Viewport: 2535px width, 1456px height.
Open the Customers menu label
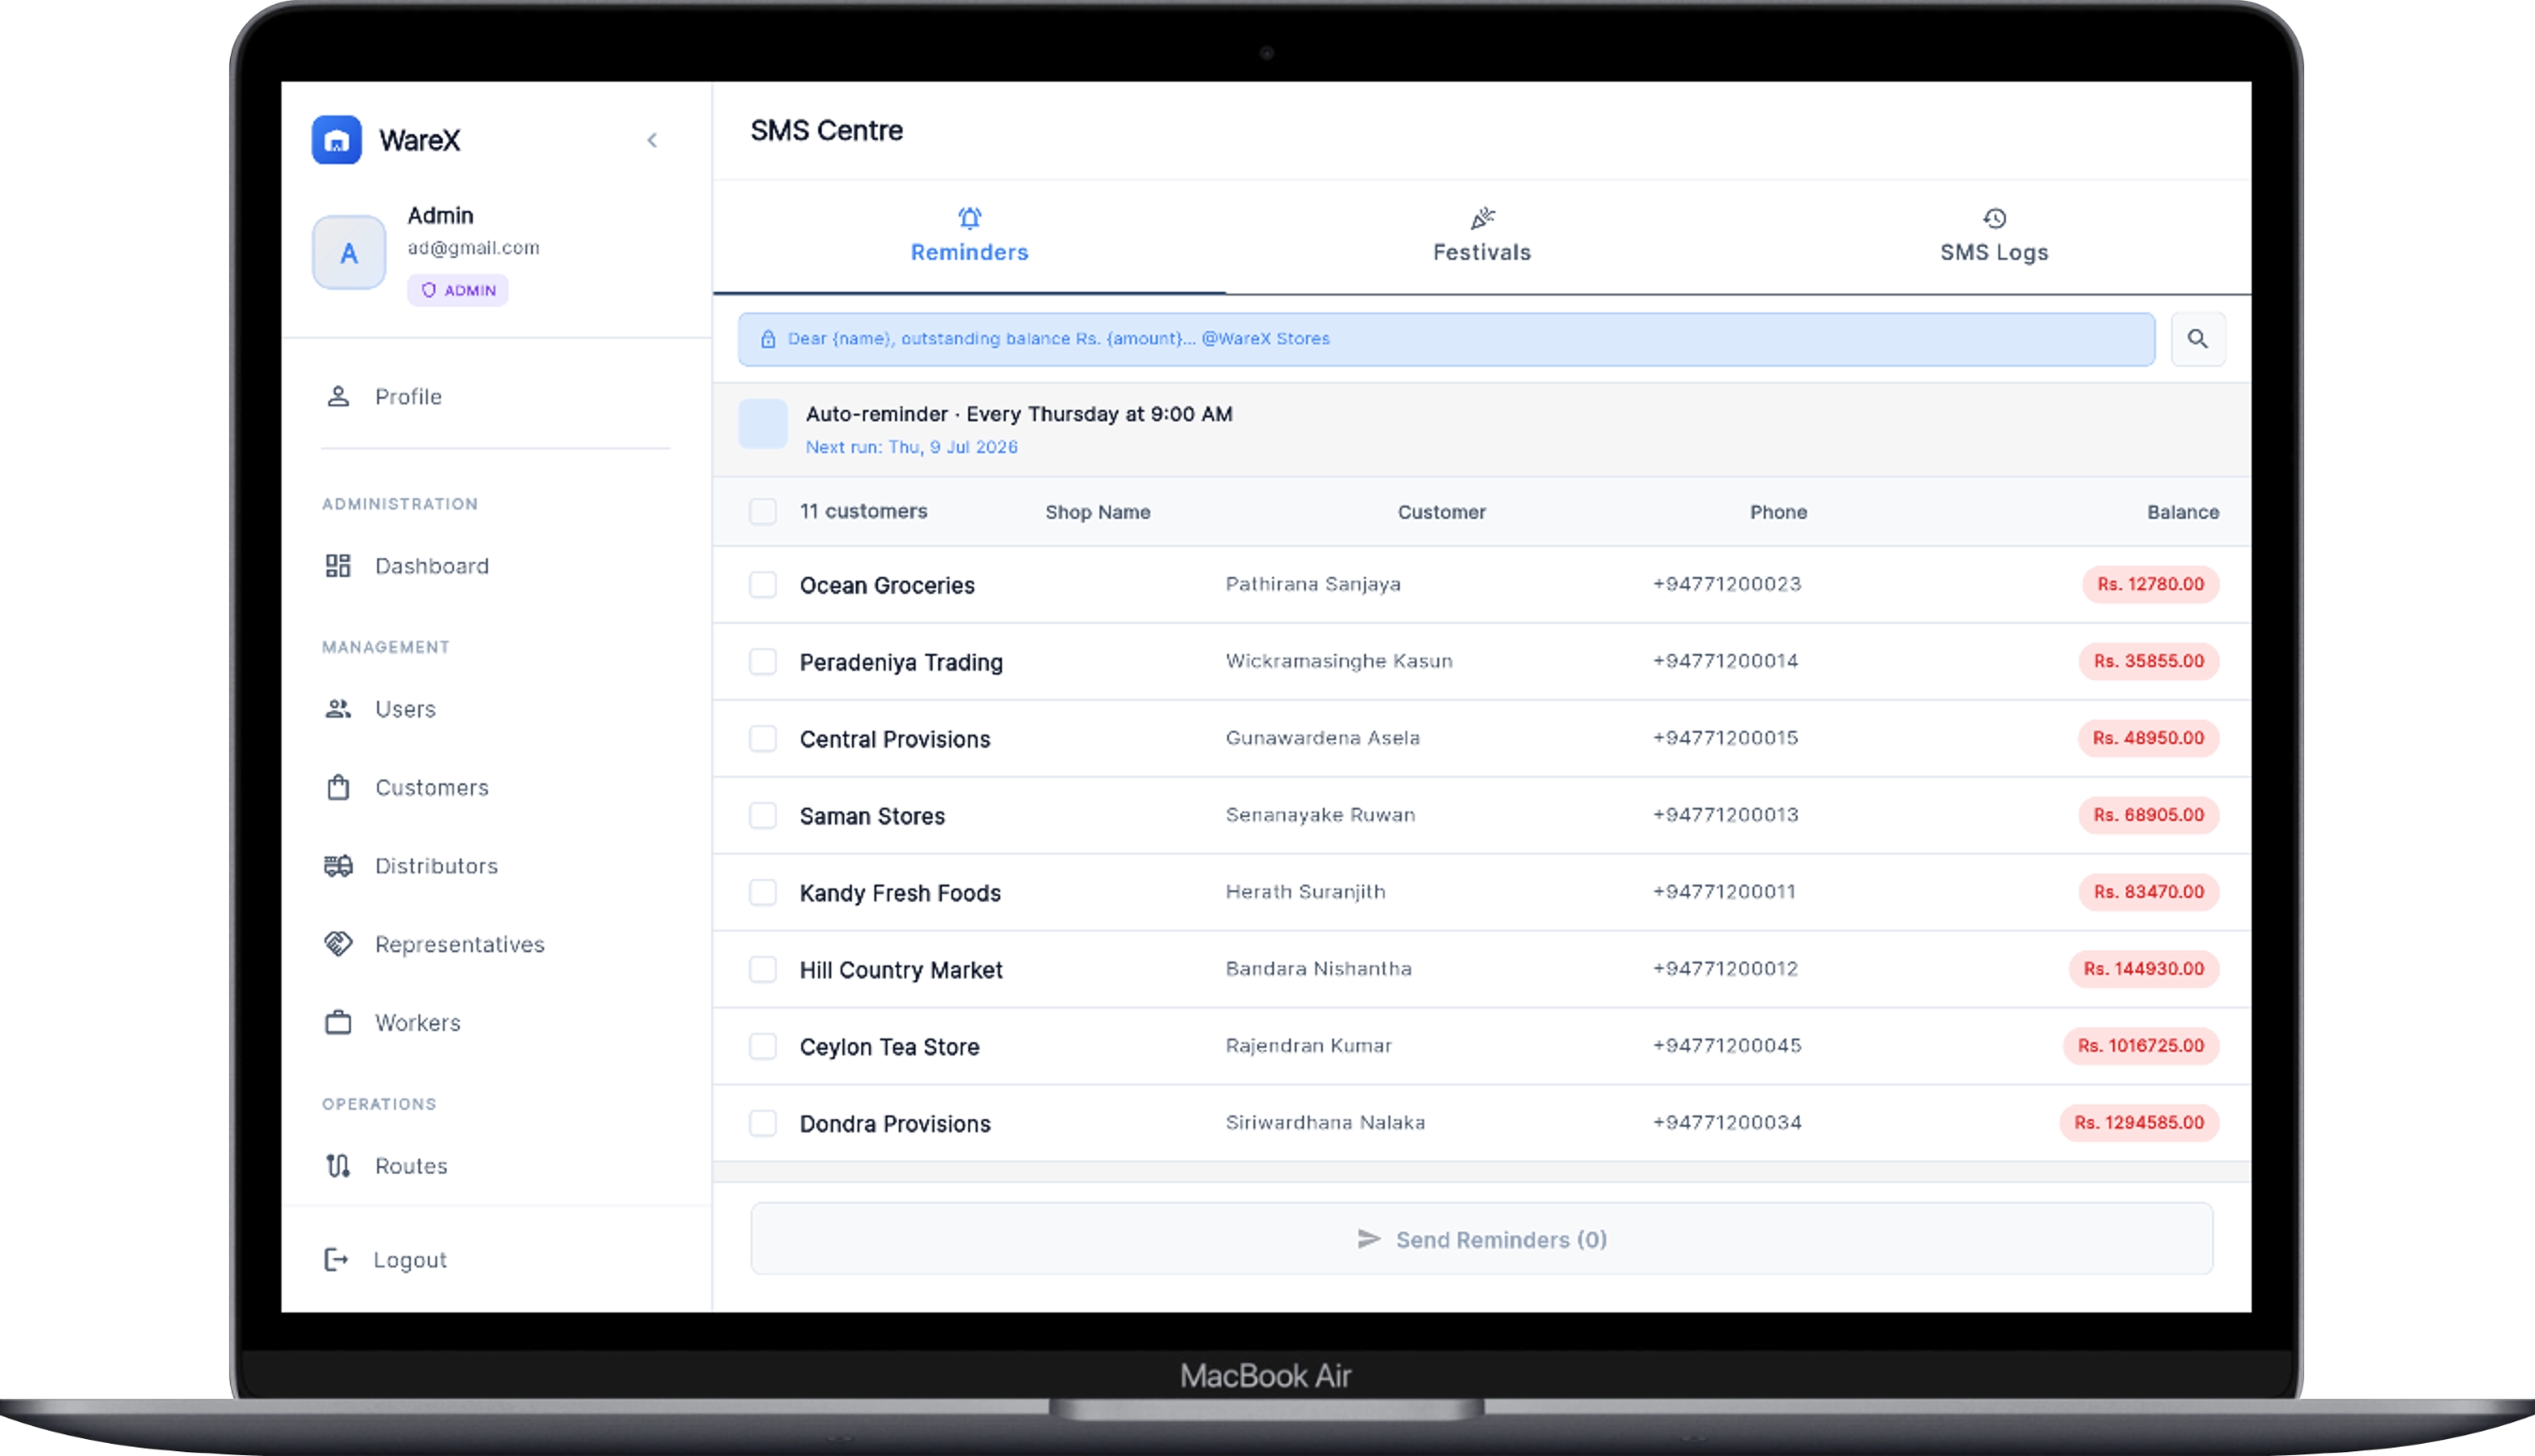432,788
